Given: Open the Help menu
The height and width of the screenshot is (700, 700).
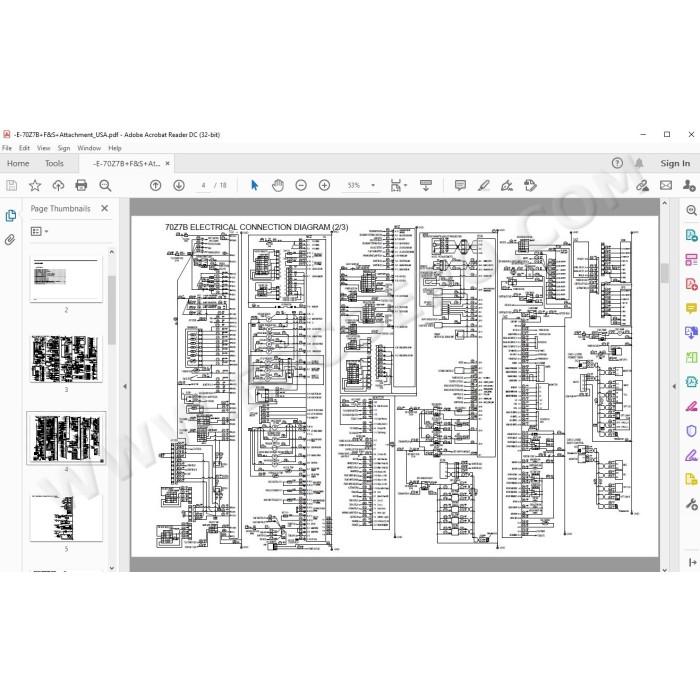Looking at the screenshot, I should click(x=115, y=148).
